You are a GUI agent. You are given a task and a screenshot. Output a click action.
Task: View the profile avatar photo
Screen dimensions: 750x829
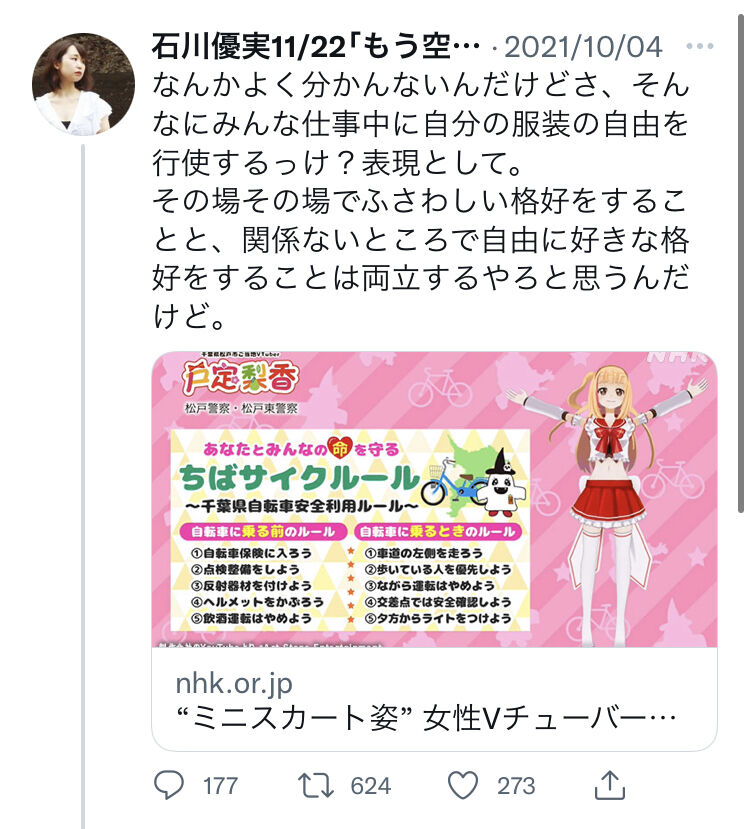click(84, 85)
